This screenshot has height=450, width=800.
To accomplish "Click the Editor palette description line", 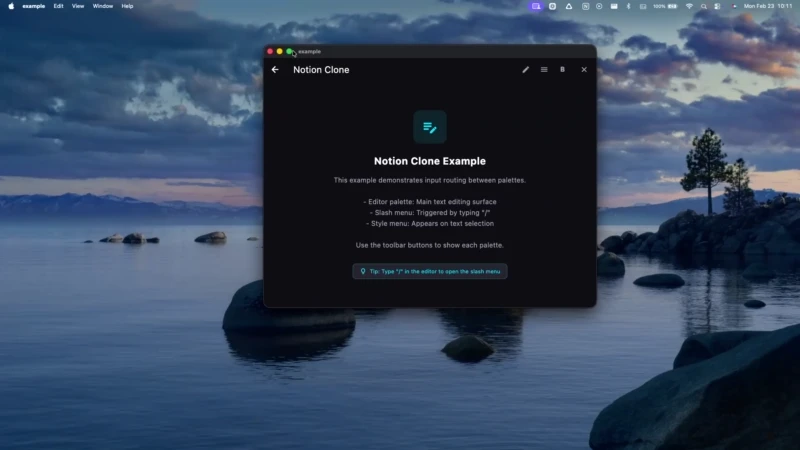I will point(430,202).
